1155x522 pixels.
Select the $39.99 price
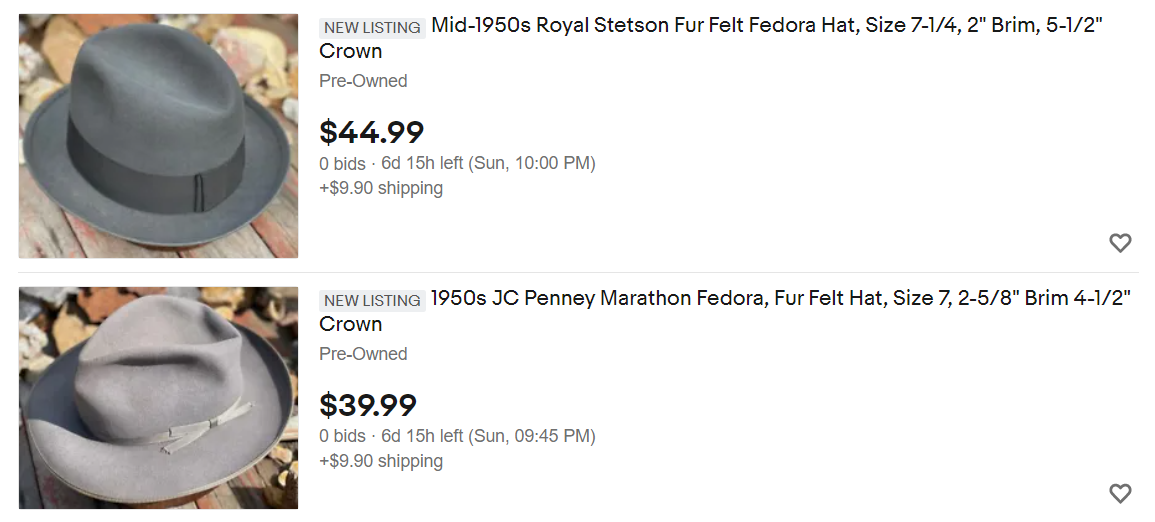click(368, 406)
